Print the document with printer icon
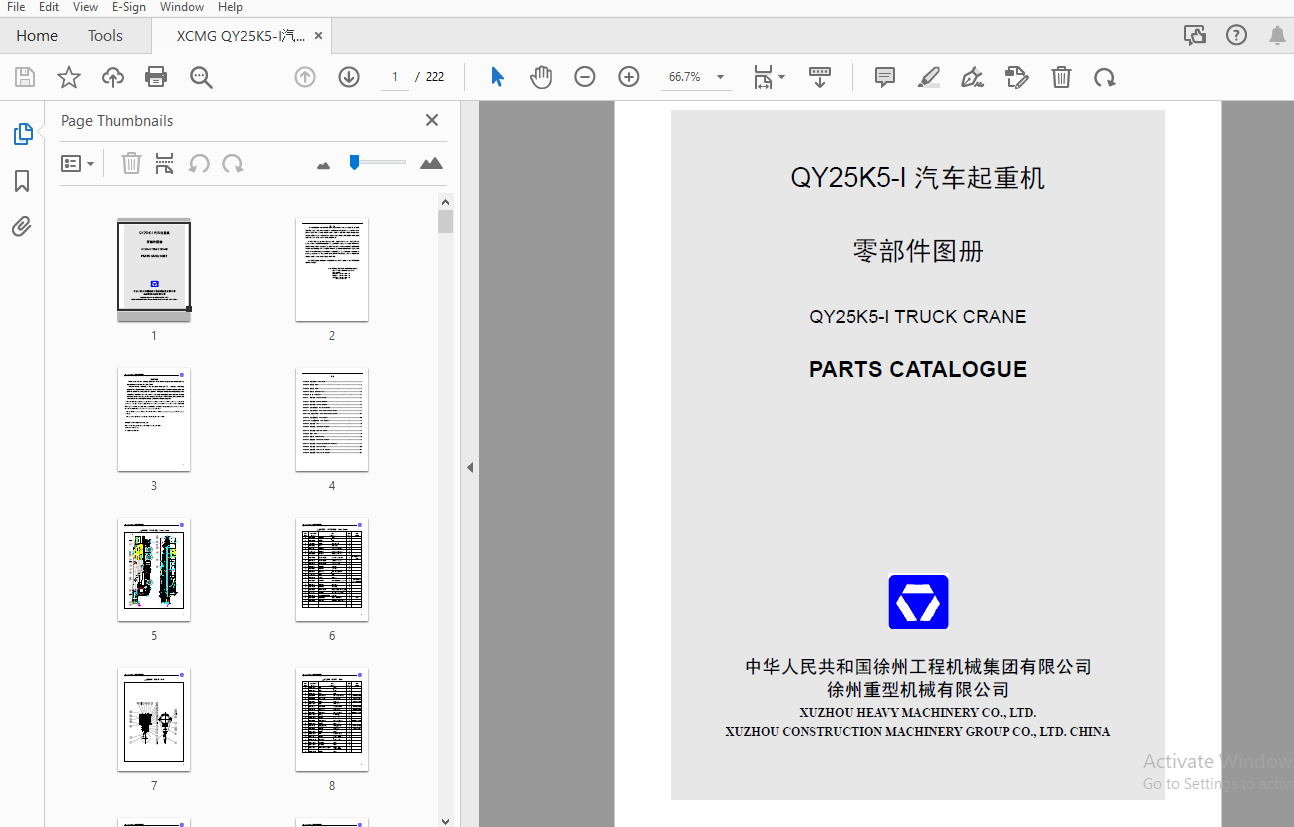This screenshot has width=1294, height=827. 156,77
